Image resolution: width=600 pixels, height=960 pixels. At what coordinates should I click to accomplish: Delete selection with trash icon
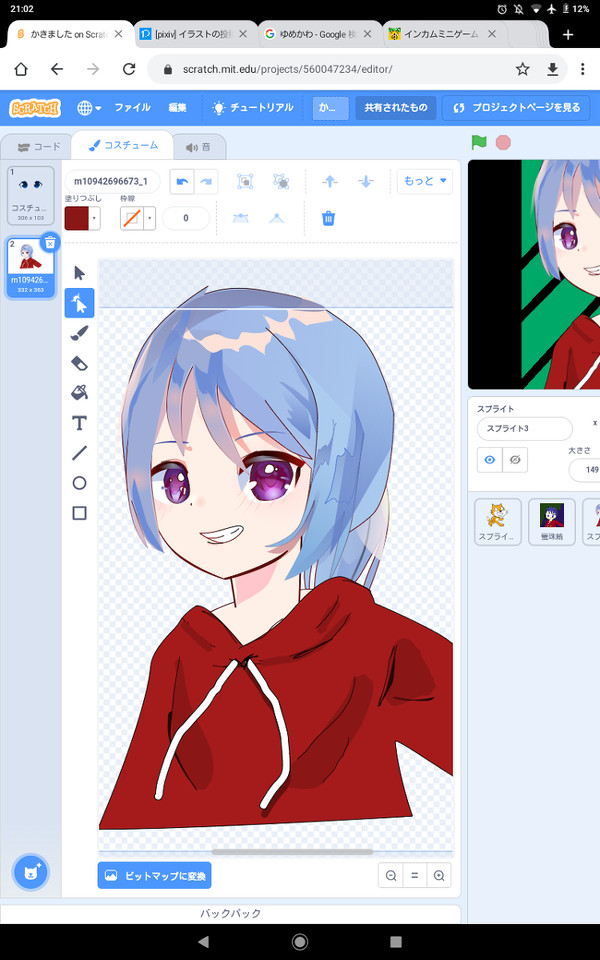[x=329, y=218]
